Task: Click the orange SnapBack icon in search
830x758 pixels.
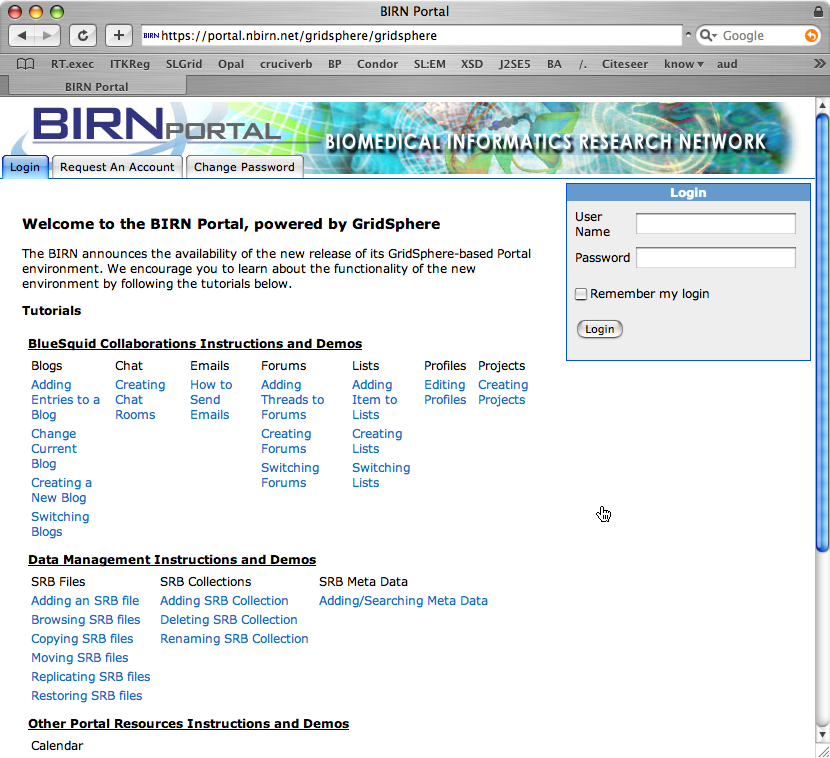Action: 811,35
